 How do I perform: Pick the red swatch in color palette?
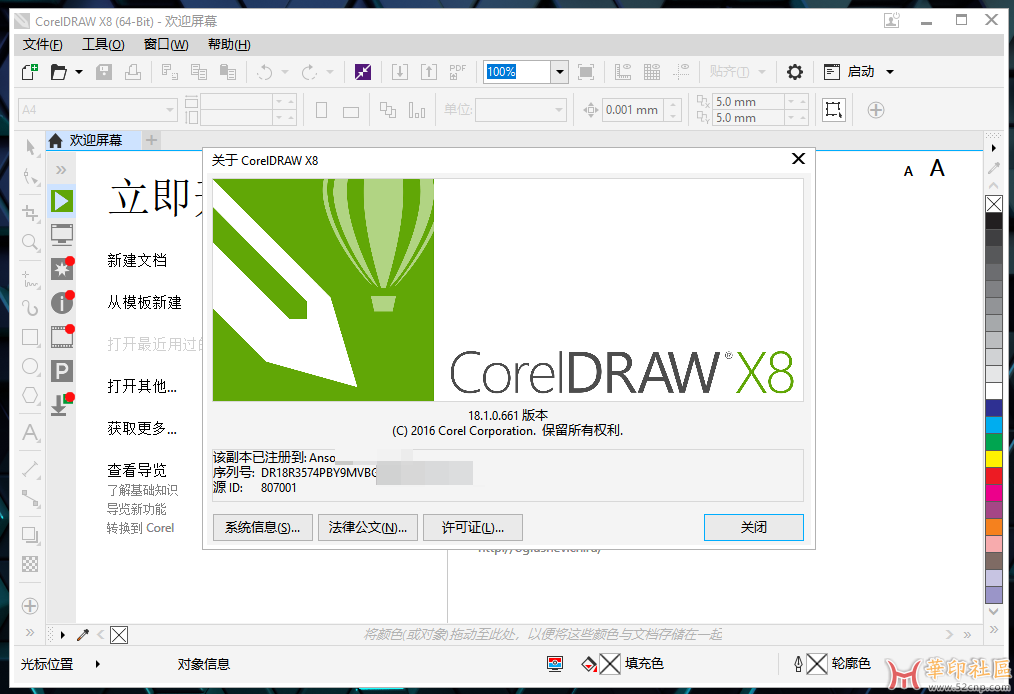[994, 475]
